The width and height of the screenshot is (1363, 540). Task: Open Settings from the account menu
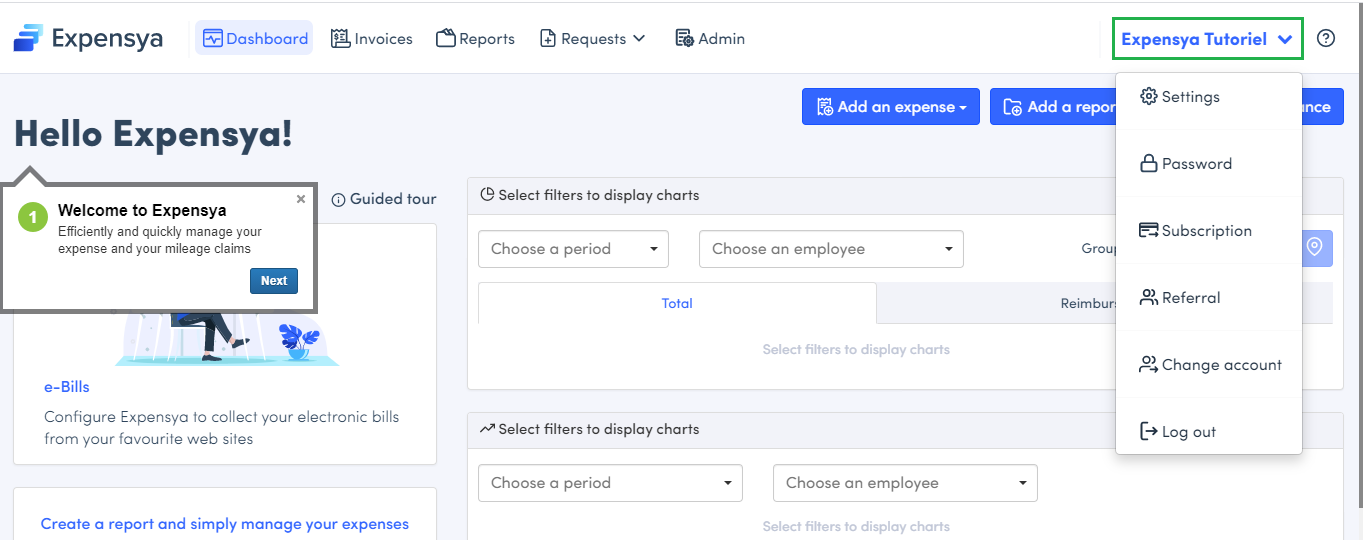click(x=1190, y=97)
